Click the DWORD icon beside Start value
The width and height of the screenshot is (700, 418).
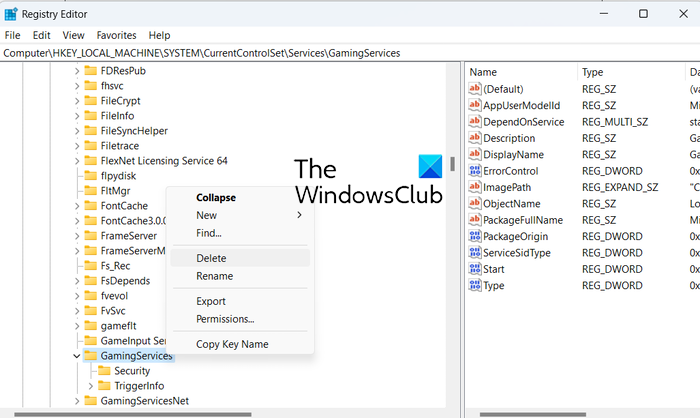pos(475,269)
